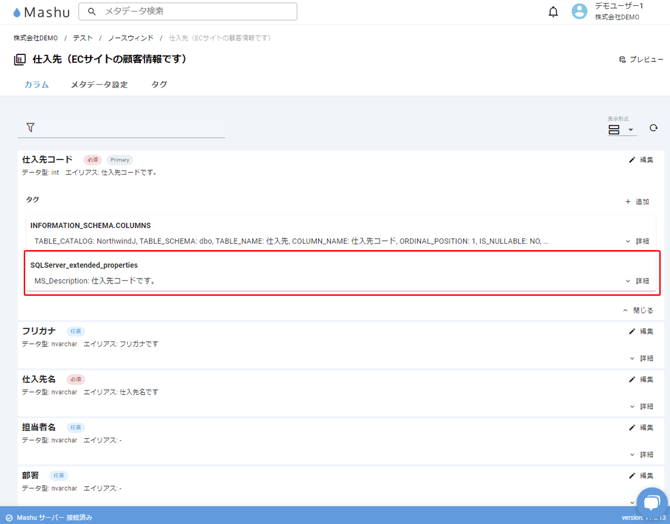Expand details of INFORMATION_SCHEMA.COLUMNS
The width and height of the screenshot is (670, 524).
click(x=637, y=241)
